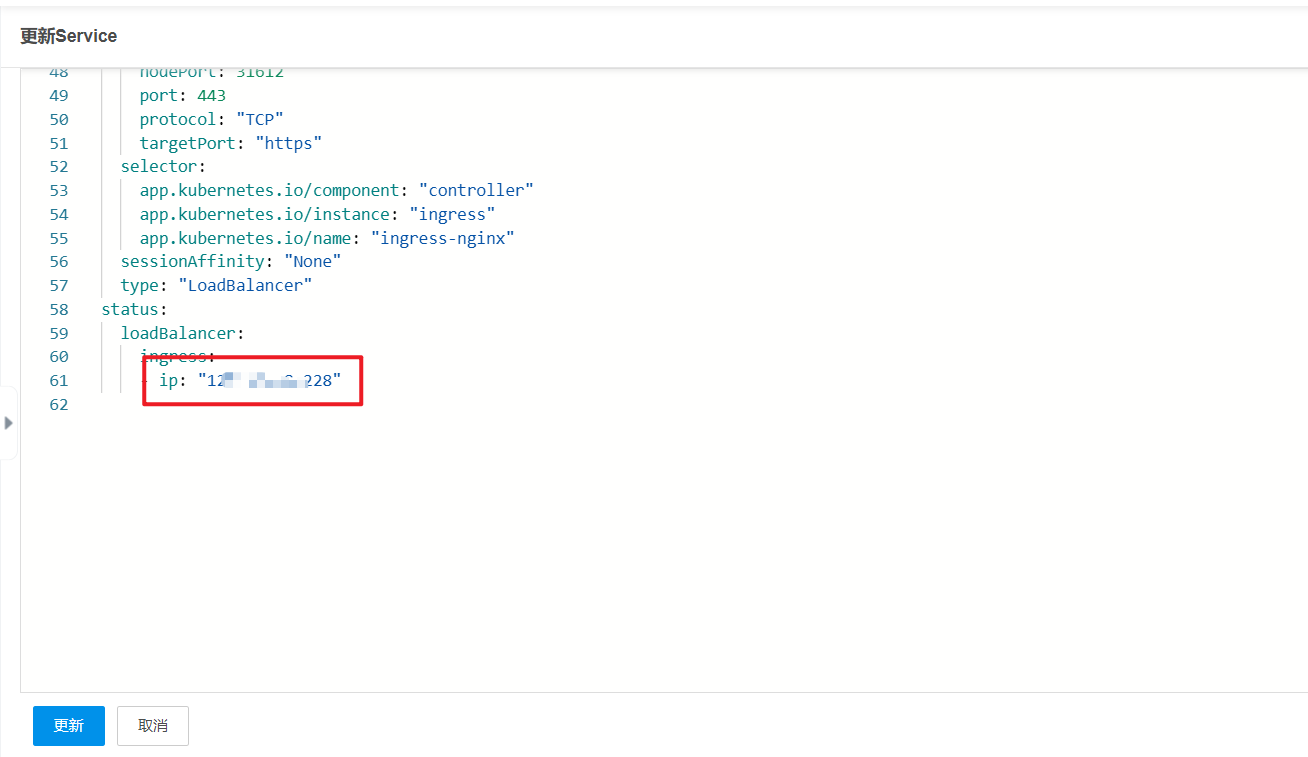Click the selector key in the editor

click(159, 166)
